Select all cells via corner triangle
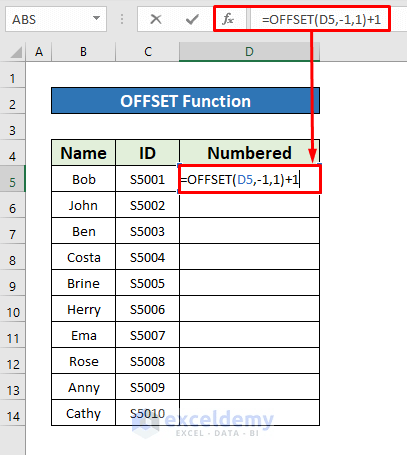This screenshot has height=455, width=407. 15,52
